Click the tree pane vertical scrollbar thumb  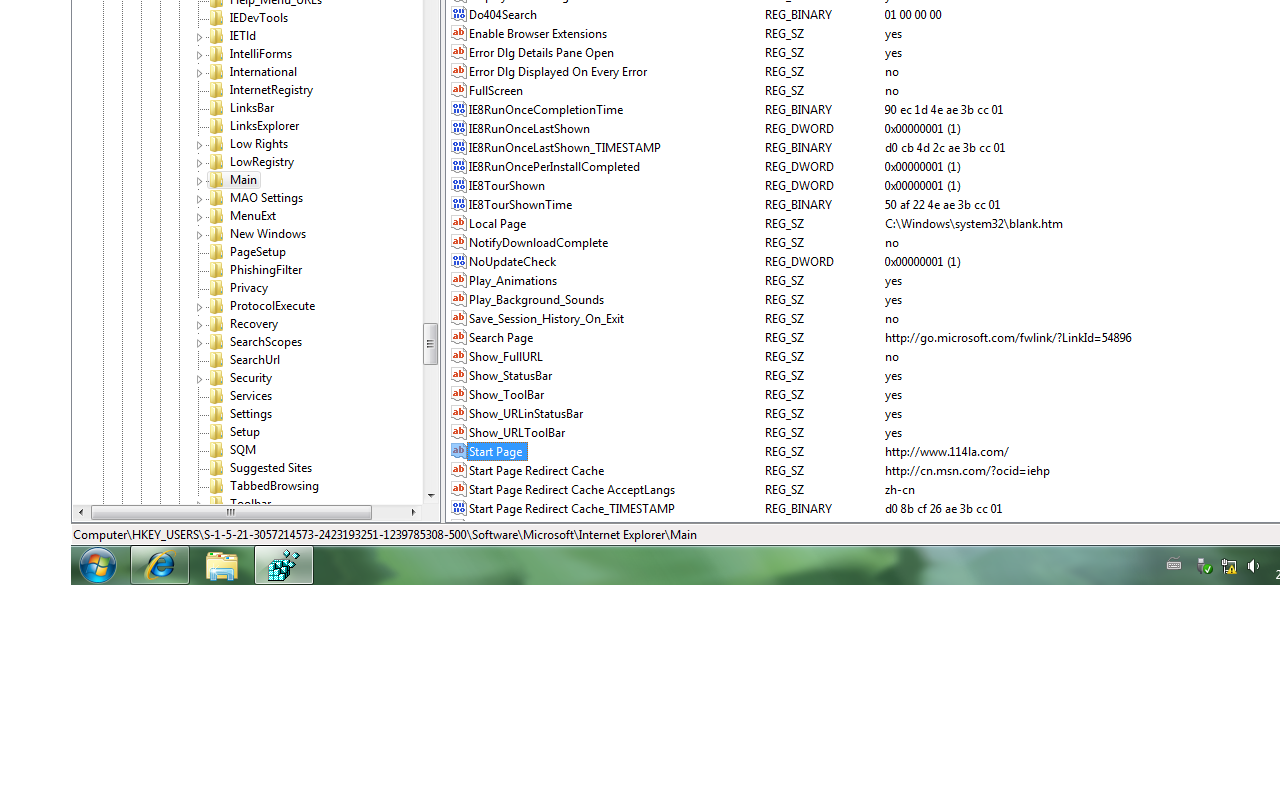click(430, 344)
